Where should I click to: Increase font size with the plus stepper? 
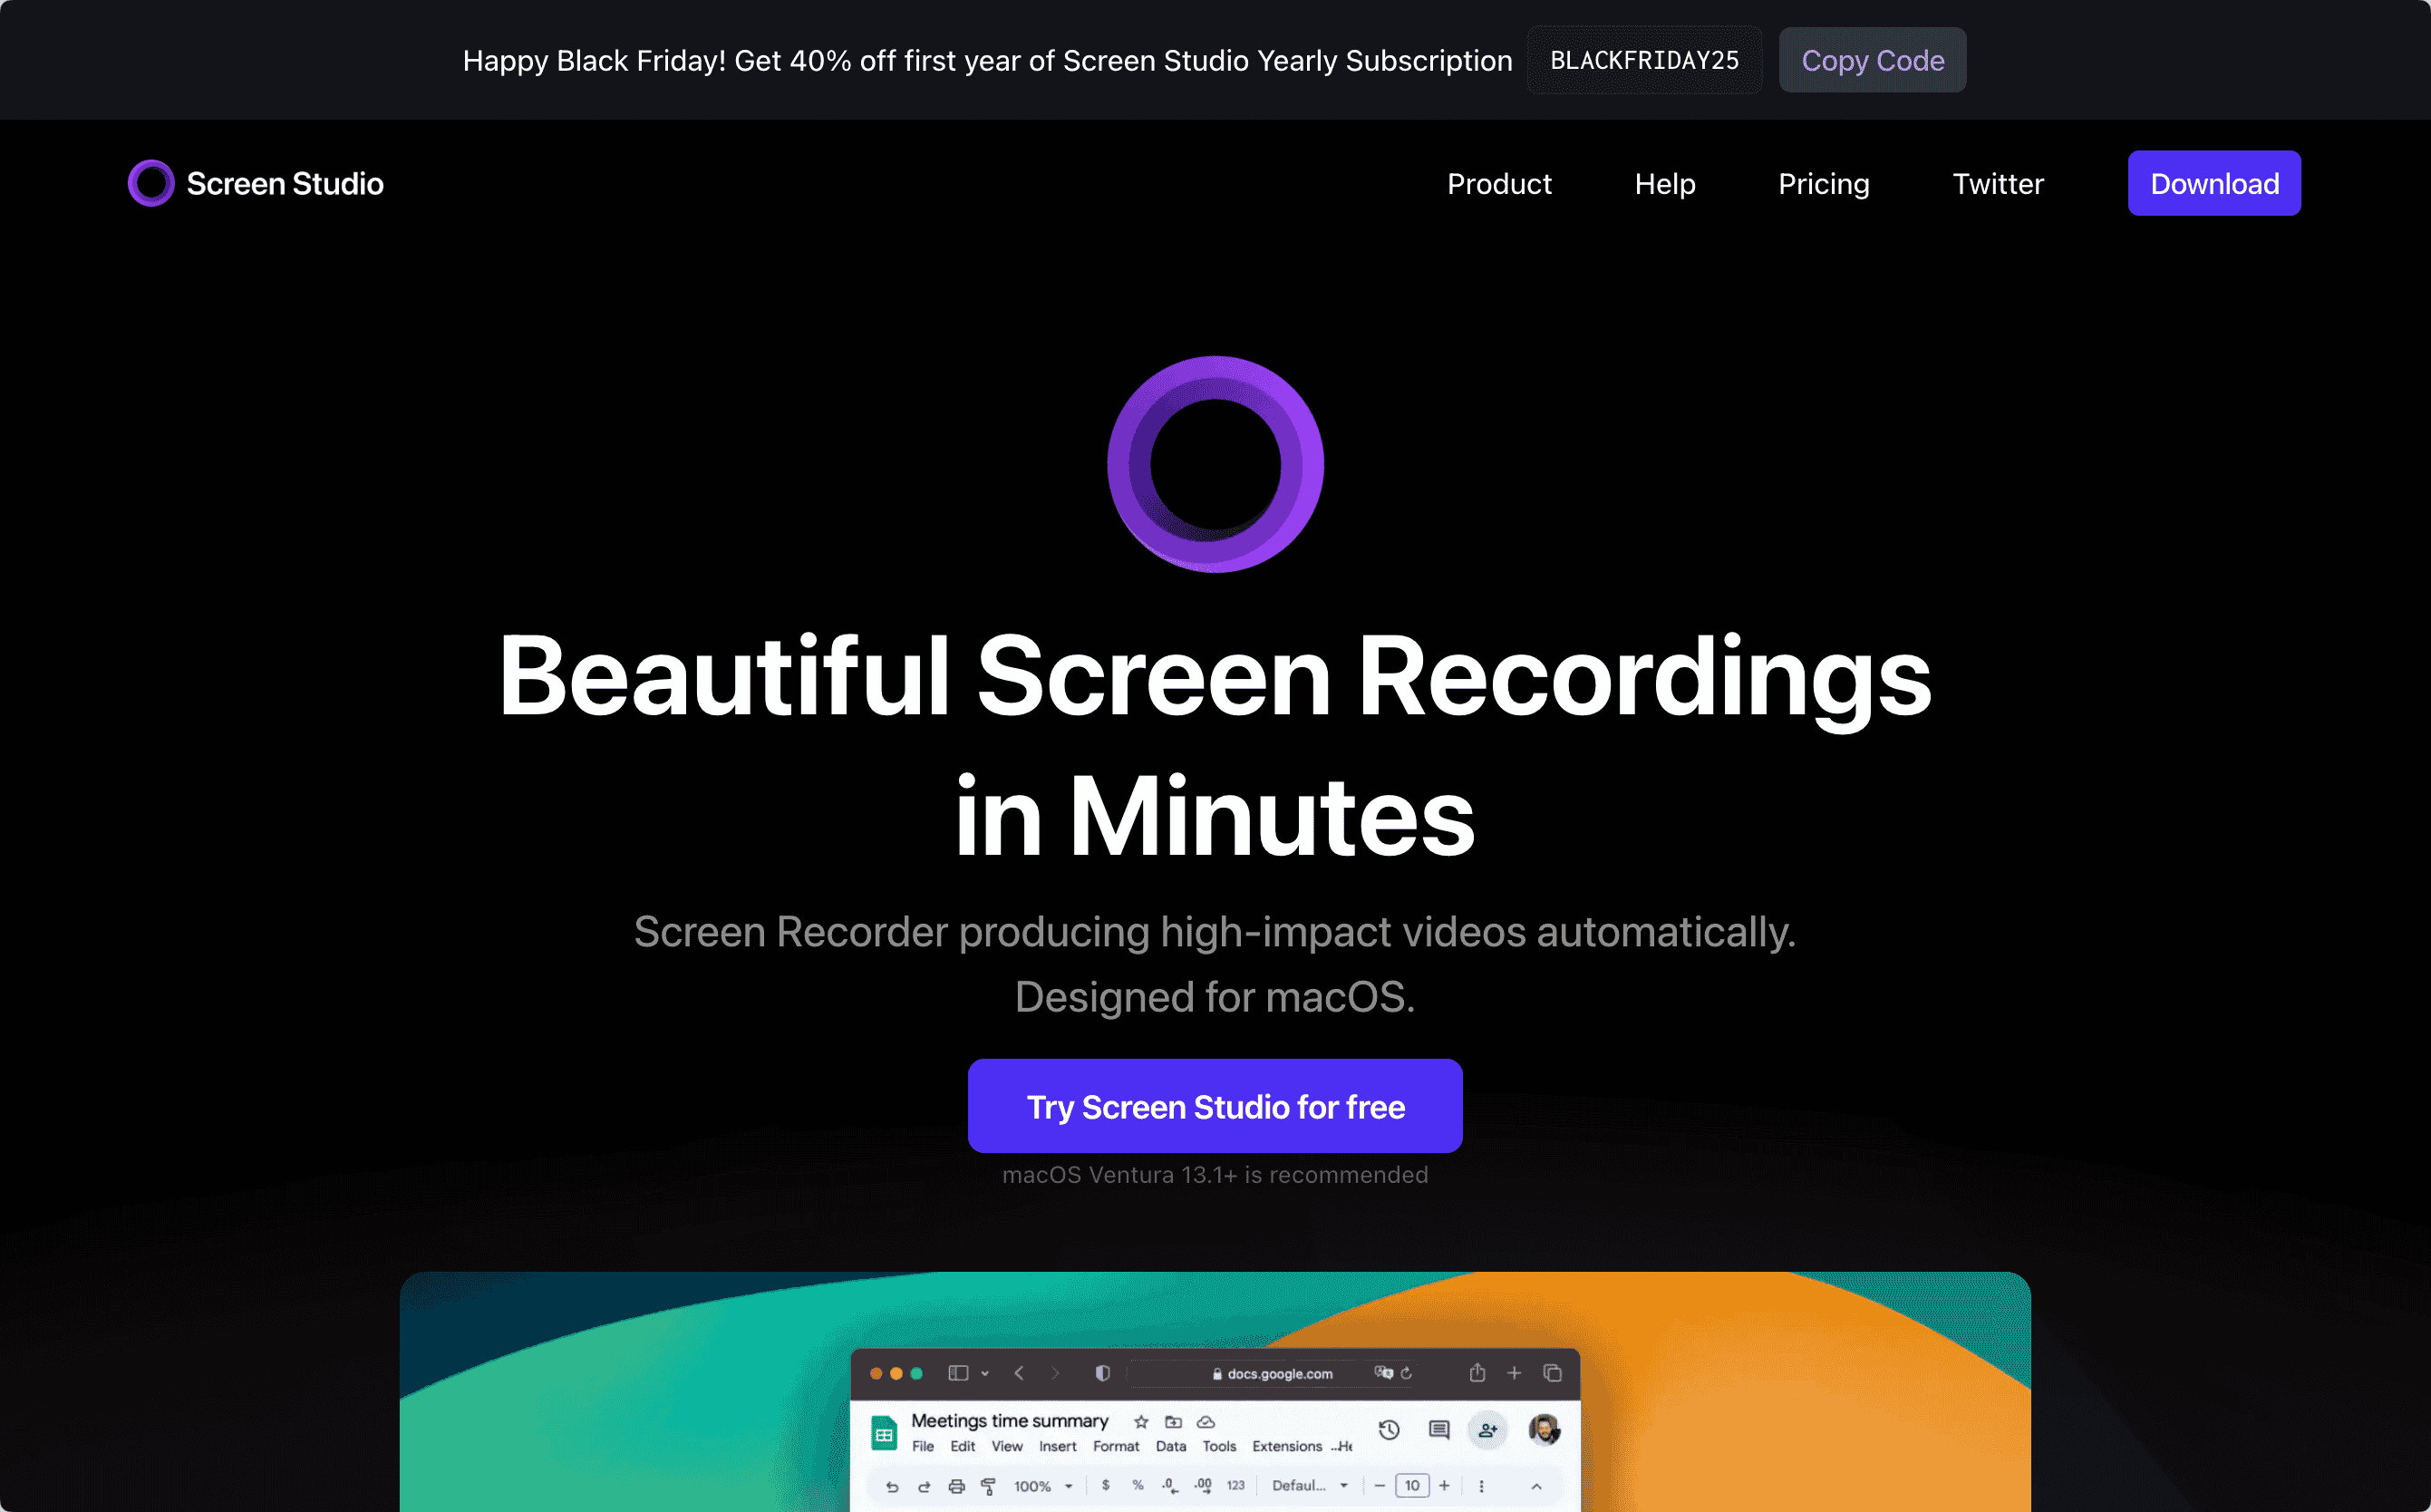coord(1444,1486)
